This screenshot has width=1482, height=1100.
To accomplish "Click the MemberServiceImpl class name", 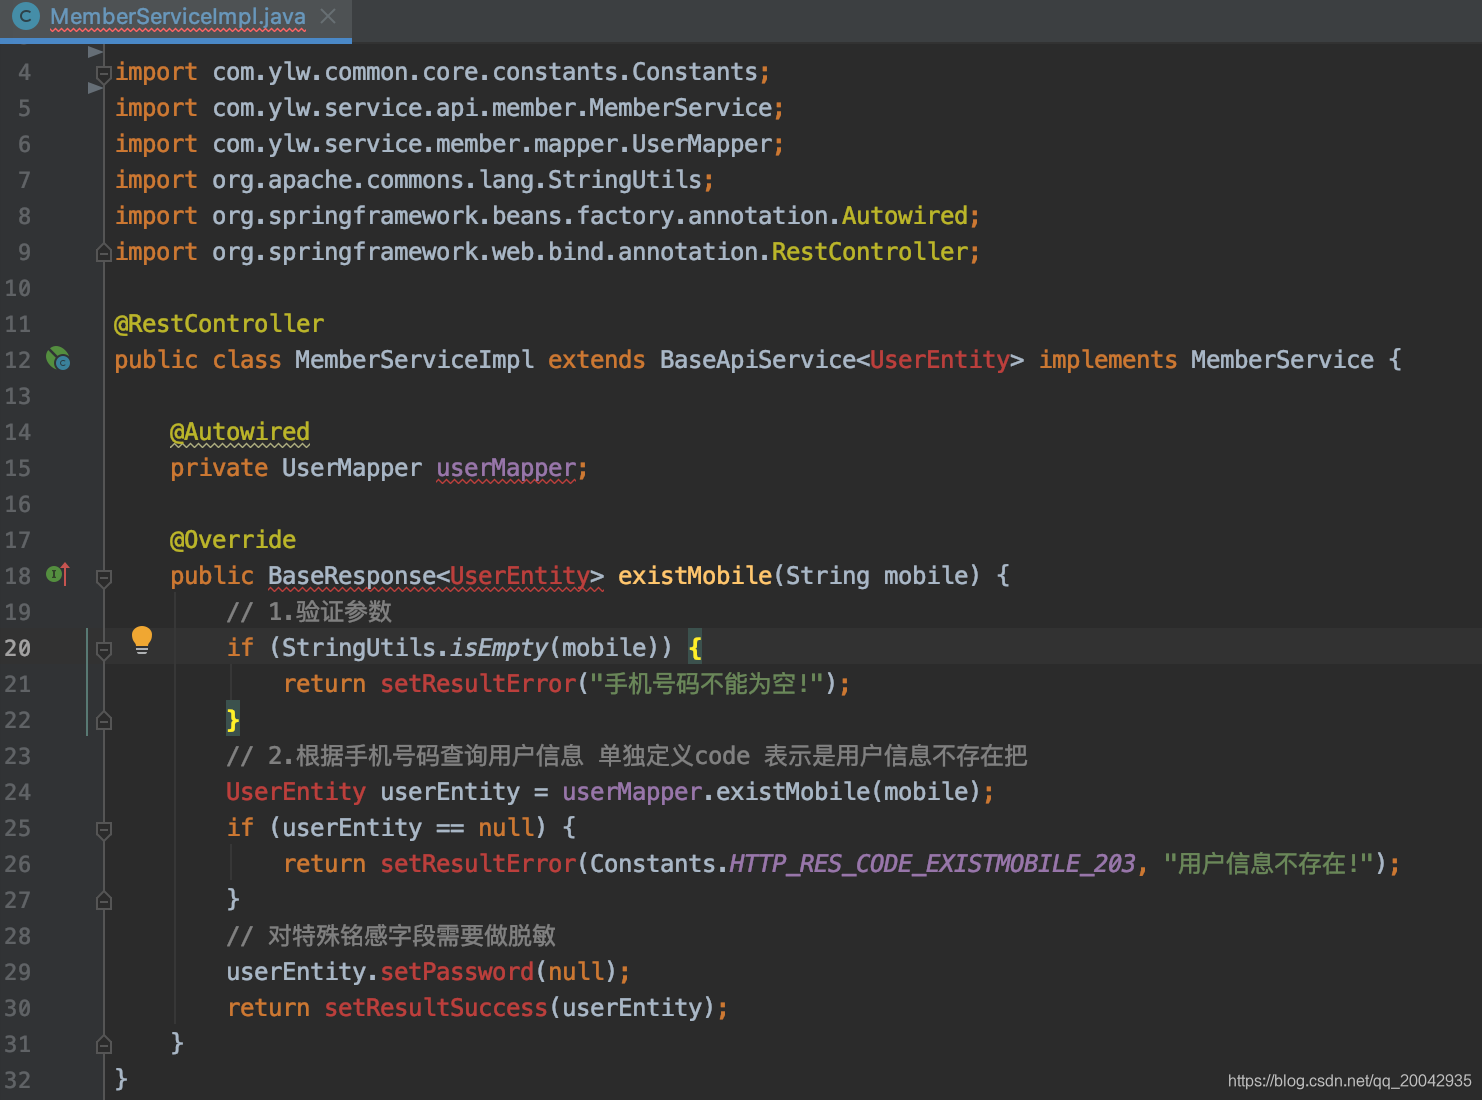I will [x=414, y=360].
